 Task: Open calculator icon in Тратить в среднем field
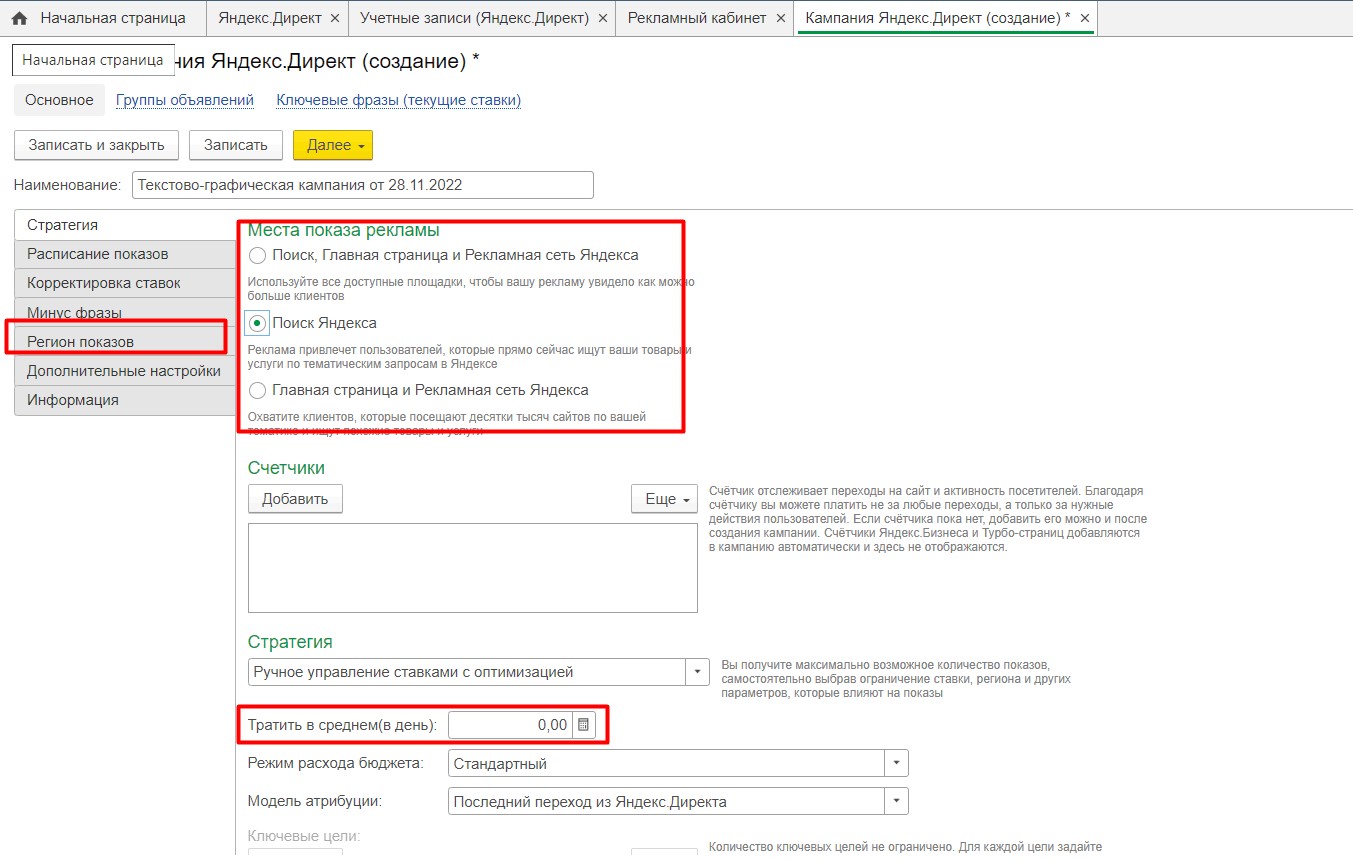(584, 725)
